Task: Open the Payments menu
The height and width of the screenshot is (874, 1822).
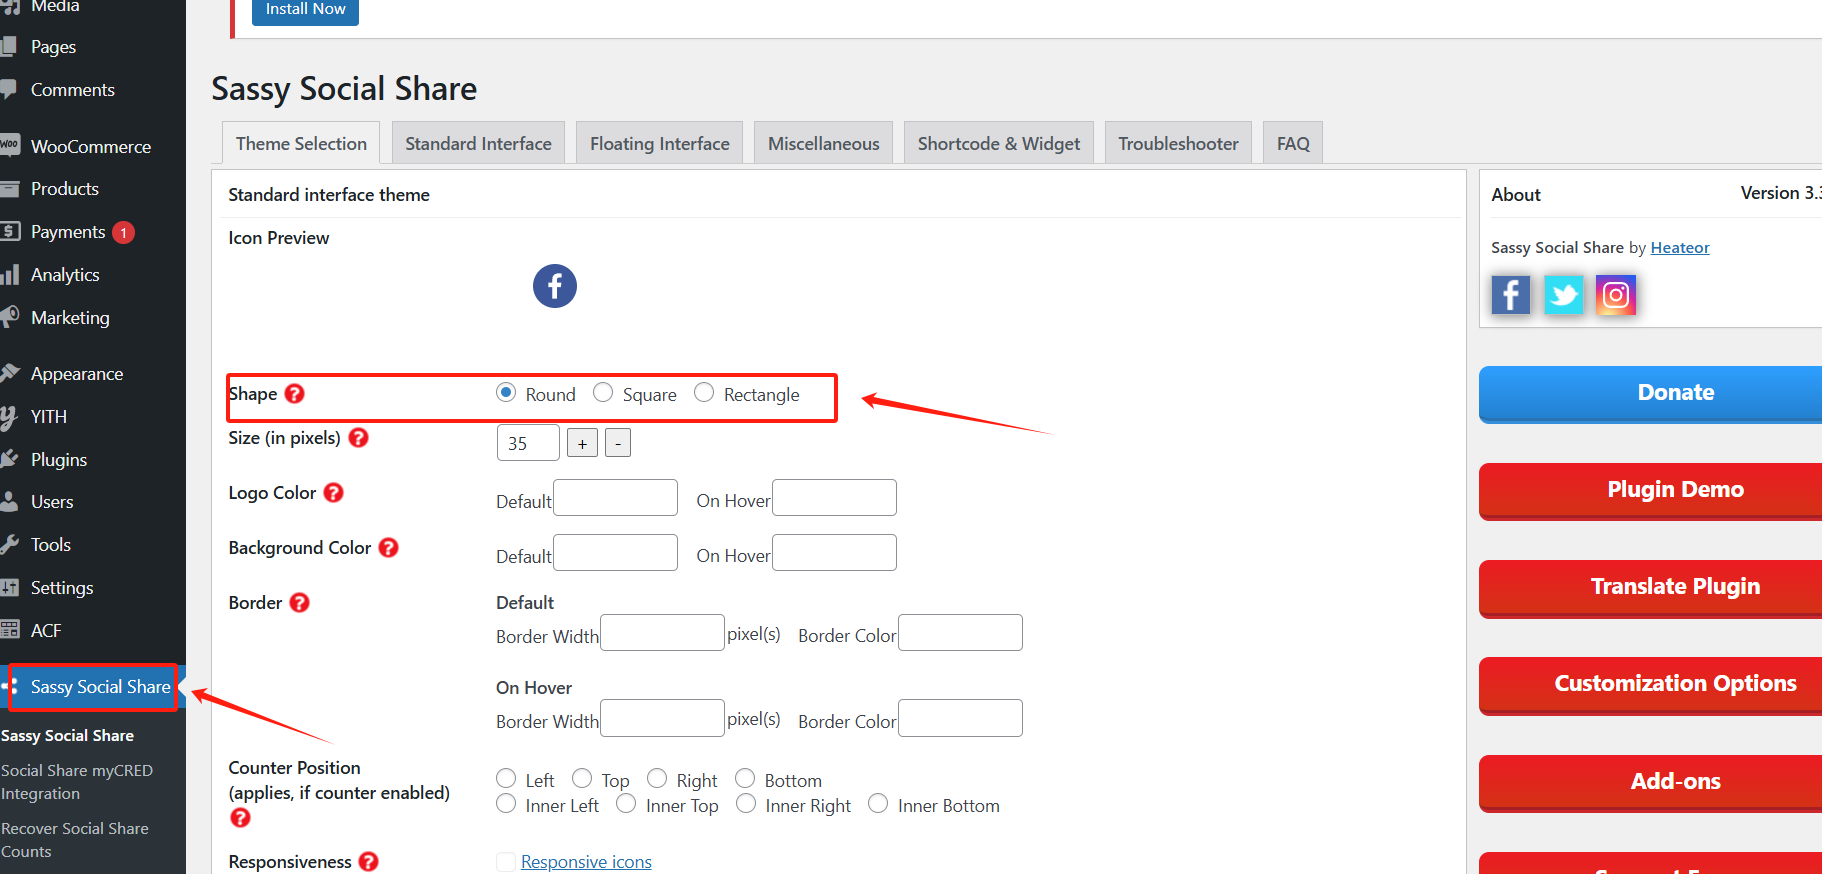Action: pyautogui.click(x=68, y=232)
